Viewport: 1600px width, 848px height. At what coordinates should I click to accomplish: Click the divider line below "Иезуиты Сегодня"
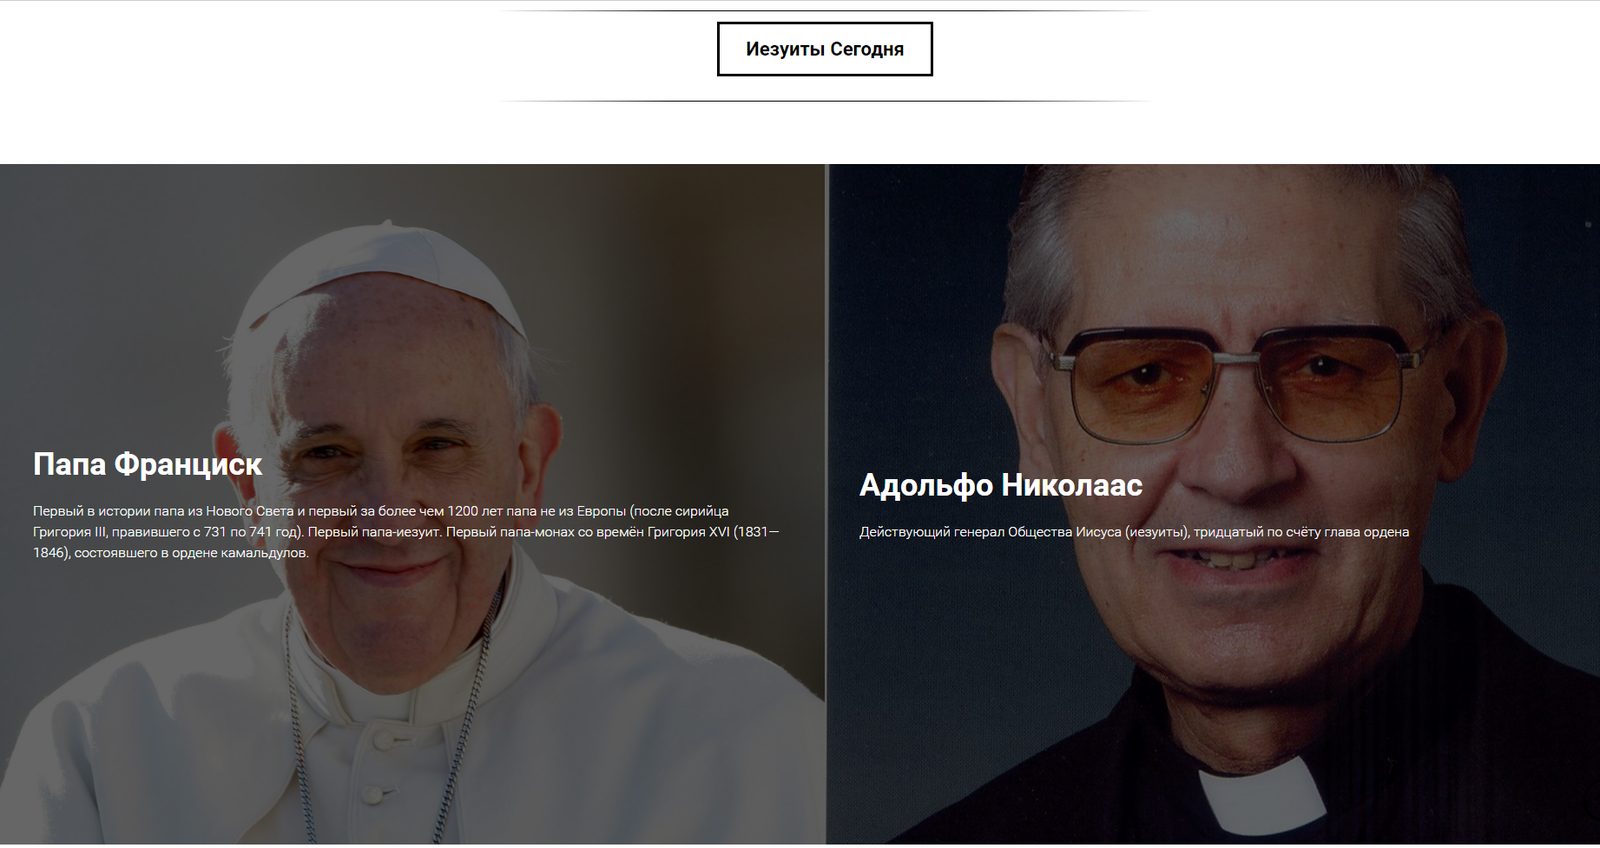[x=824, y=101]
